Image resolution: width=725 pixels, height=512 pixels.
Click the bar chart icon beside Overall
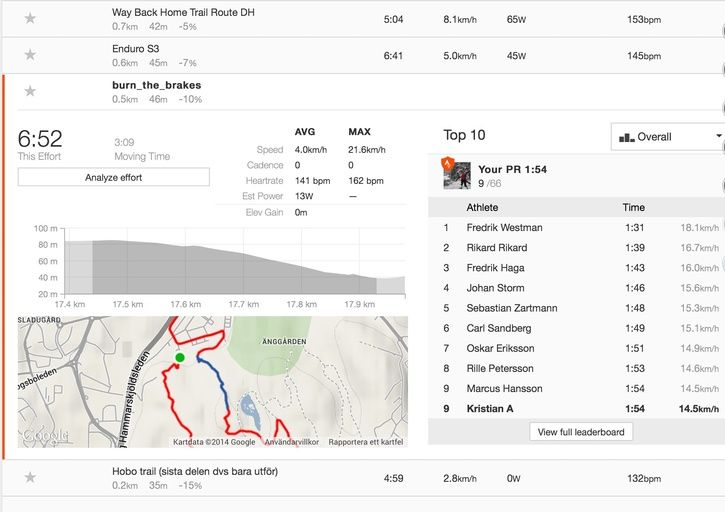(628, 137)
